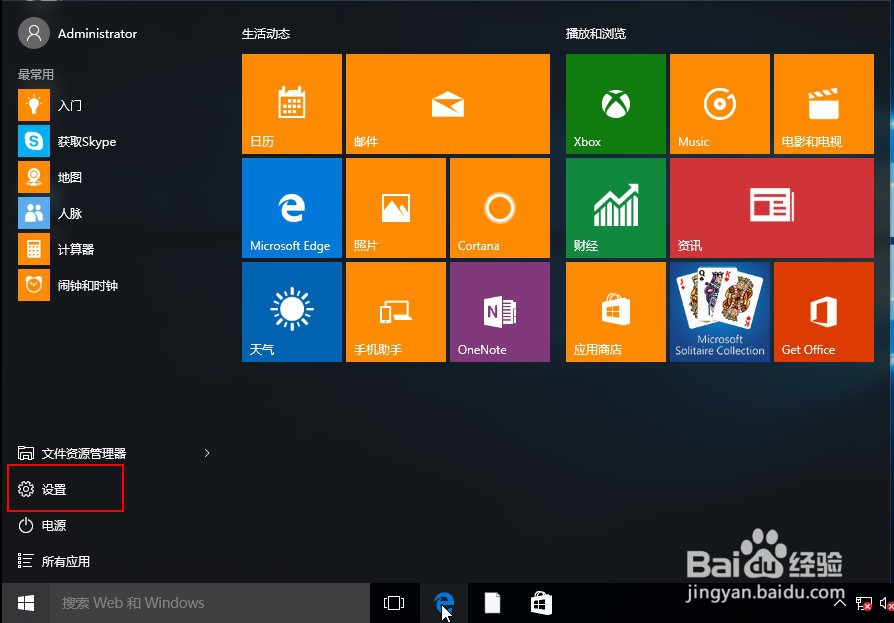Launch the Xbox tile
Viewport: 894px width, 623px height.
tap(616, 104)
